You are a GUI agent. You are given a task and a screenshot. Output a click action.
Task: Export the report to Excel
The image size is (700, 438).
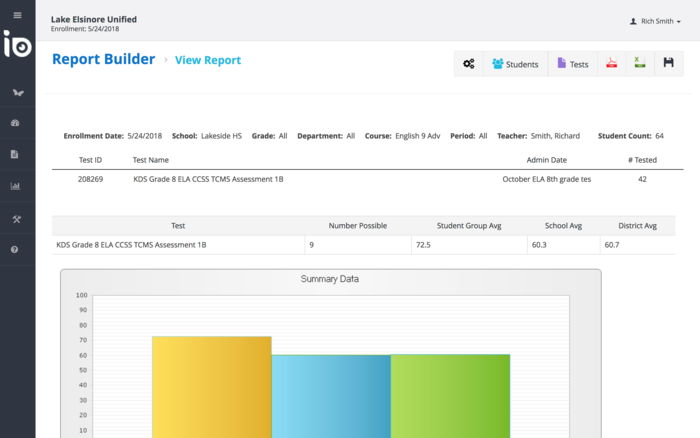[x=638, y=64]
